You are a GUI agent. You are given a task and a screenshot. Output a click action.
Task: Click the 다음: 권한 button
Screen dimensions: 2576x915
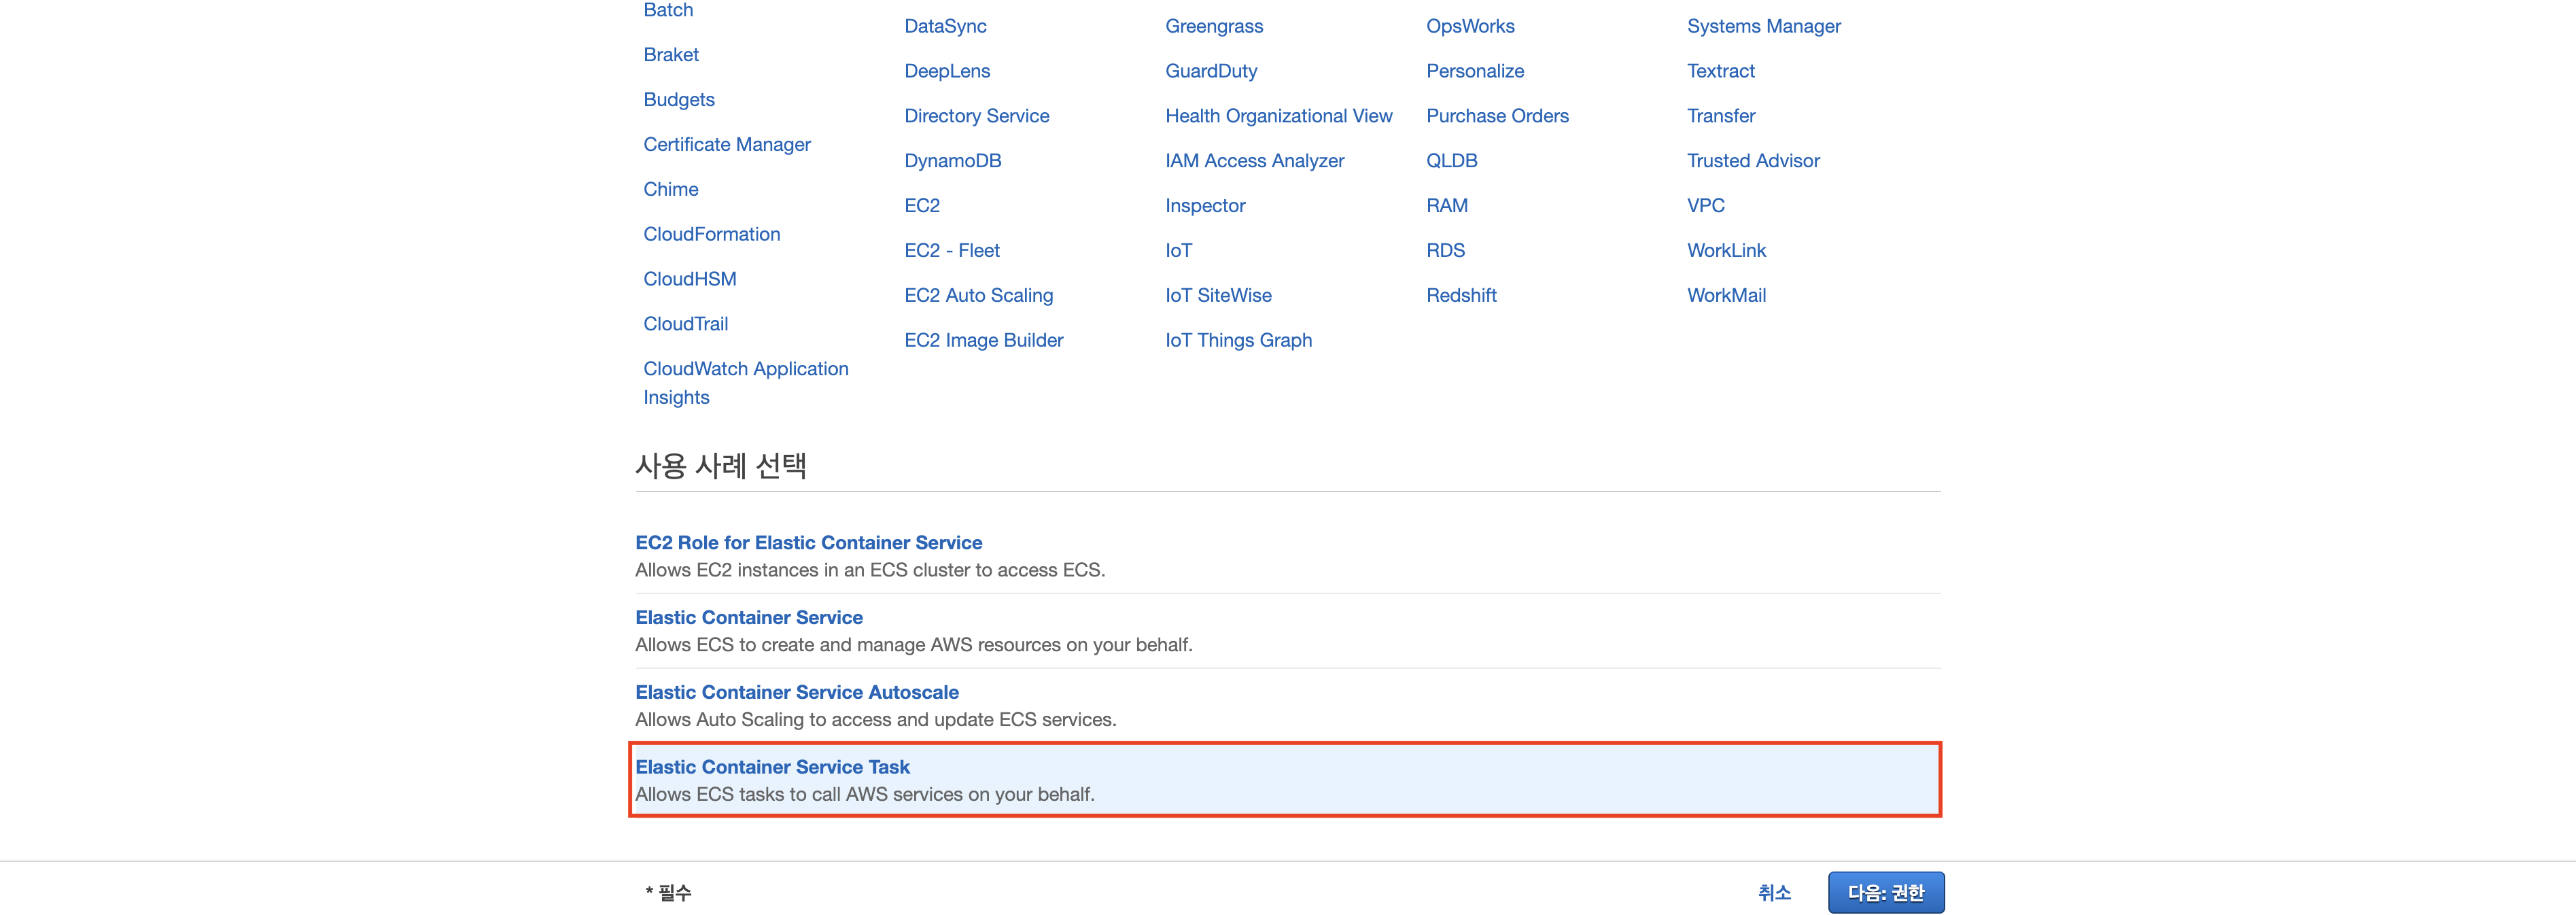(1886, 894)
